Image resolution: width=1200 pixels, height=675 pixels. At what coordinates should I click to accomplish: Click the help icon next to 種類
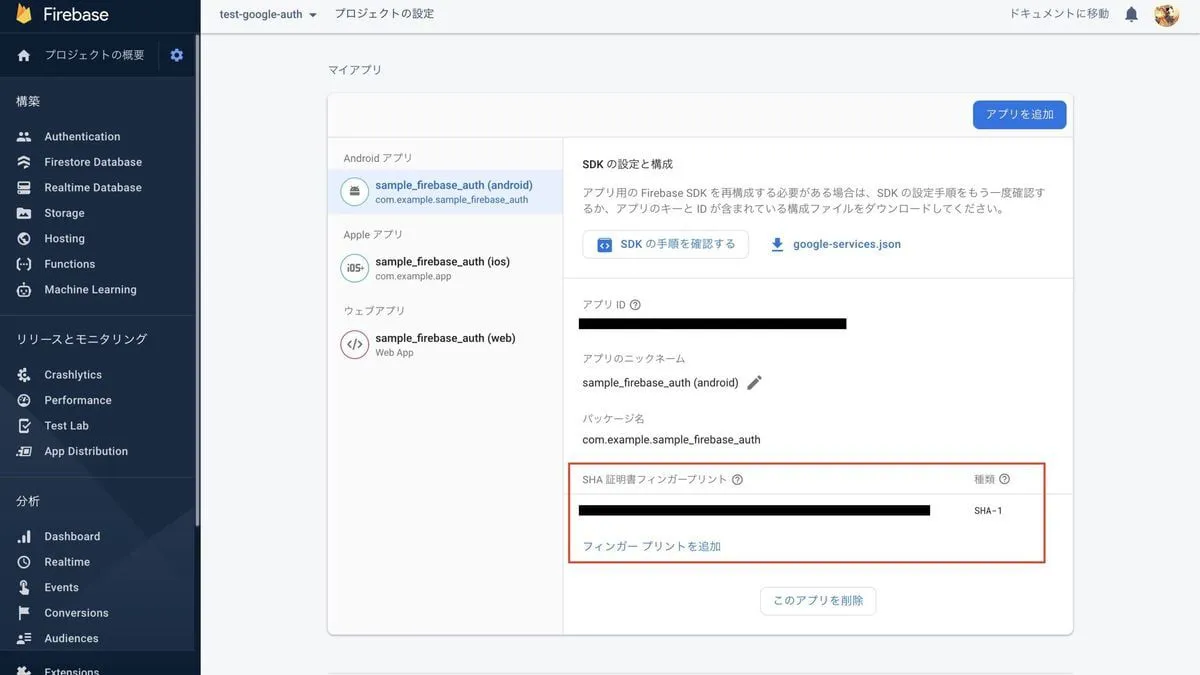point(1004,479)
